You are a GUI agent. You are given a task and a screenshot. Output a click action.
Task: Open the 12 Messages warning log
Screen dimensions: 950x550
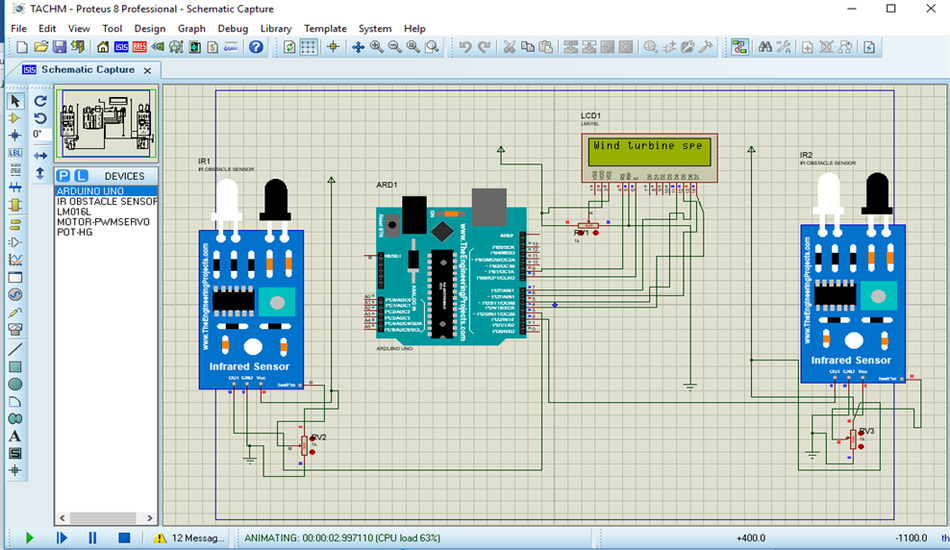(x=189, y=537)
